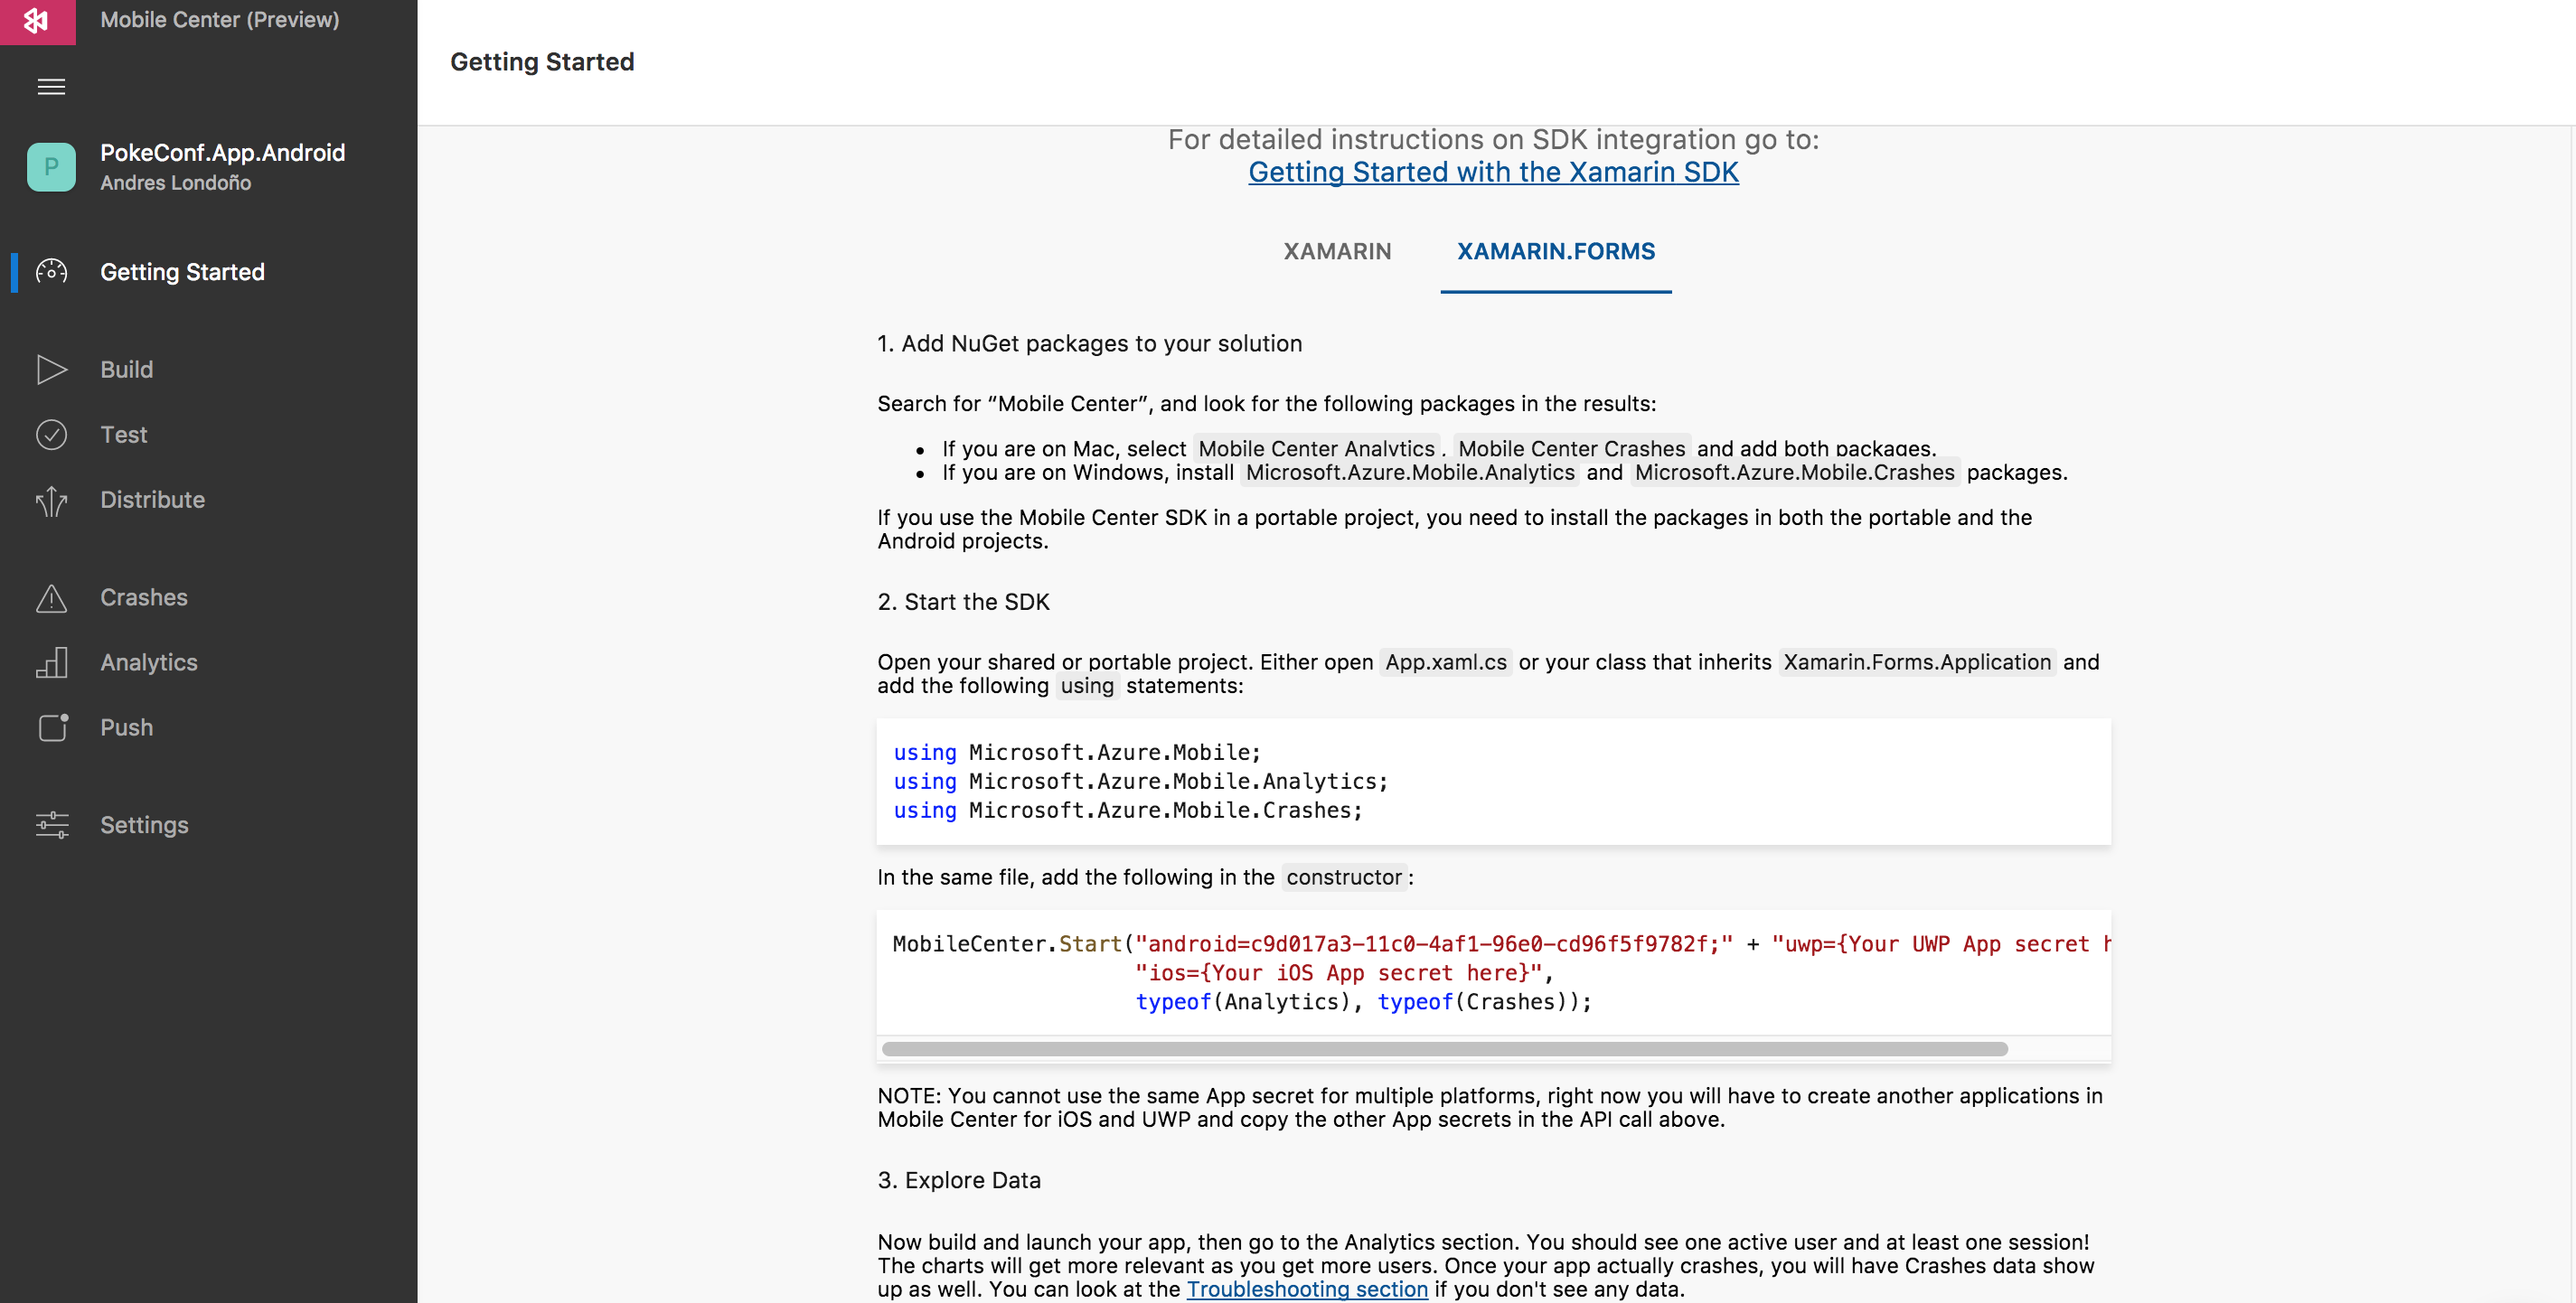Switch to the XAMARIN tab

pyautogui.click(x=1337, y=252)
